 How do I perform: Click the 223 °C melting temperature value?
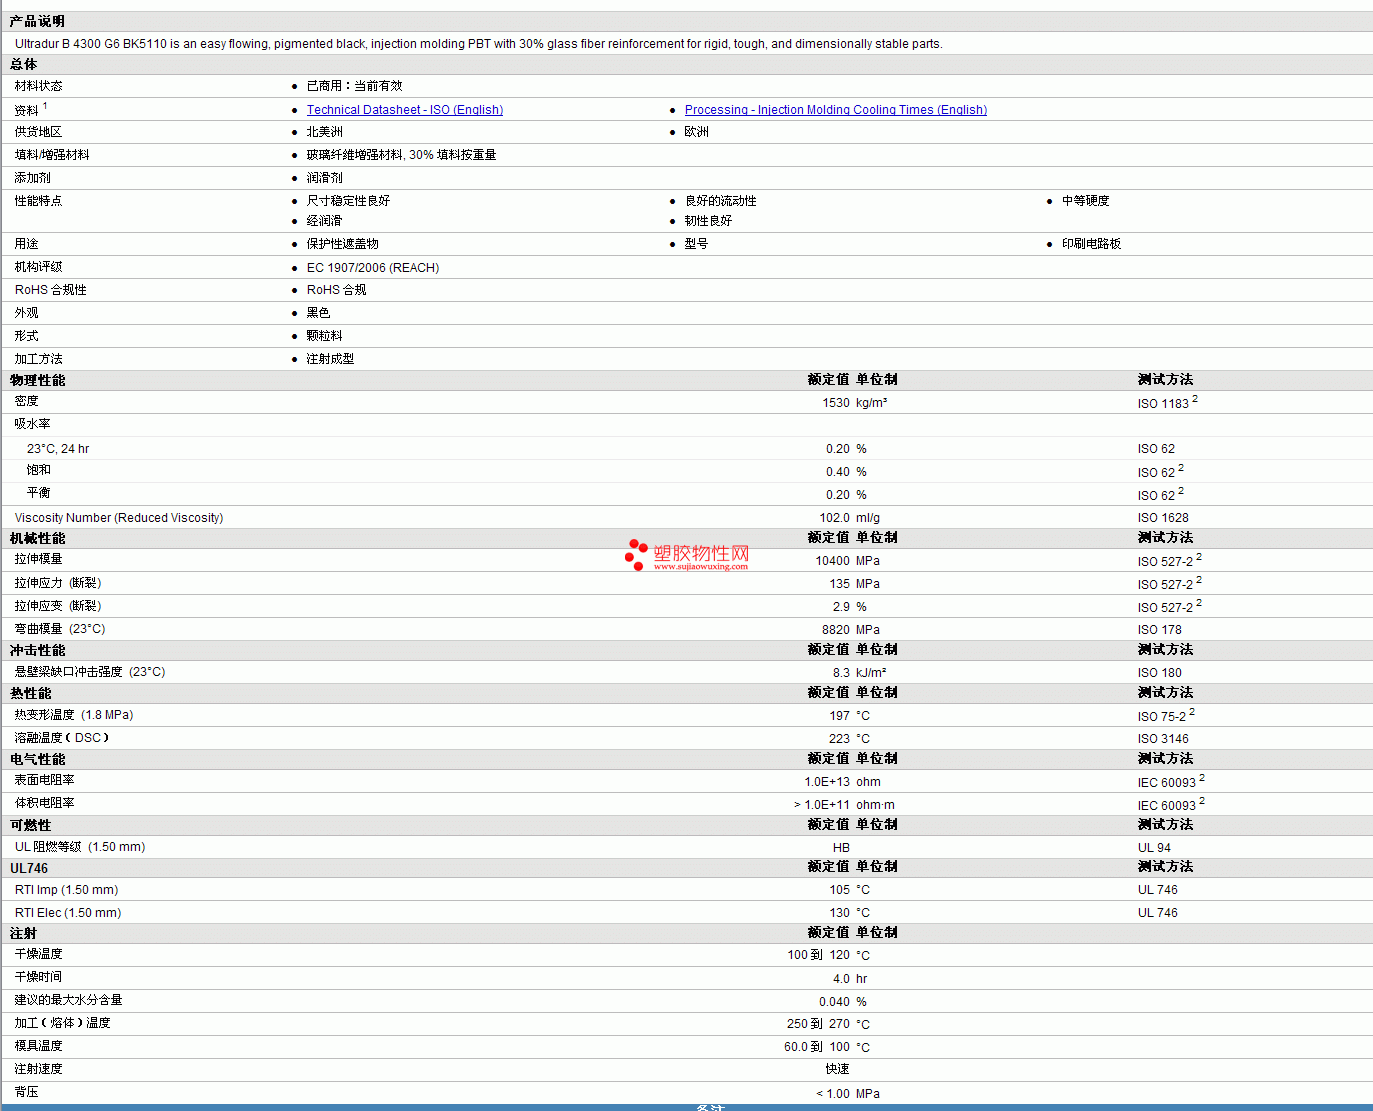pos(849,739)
